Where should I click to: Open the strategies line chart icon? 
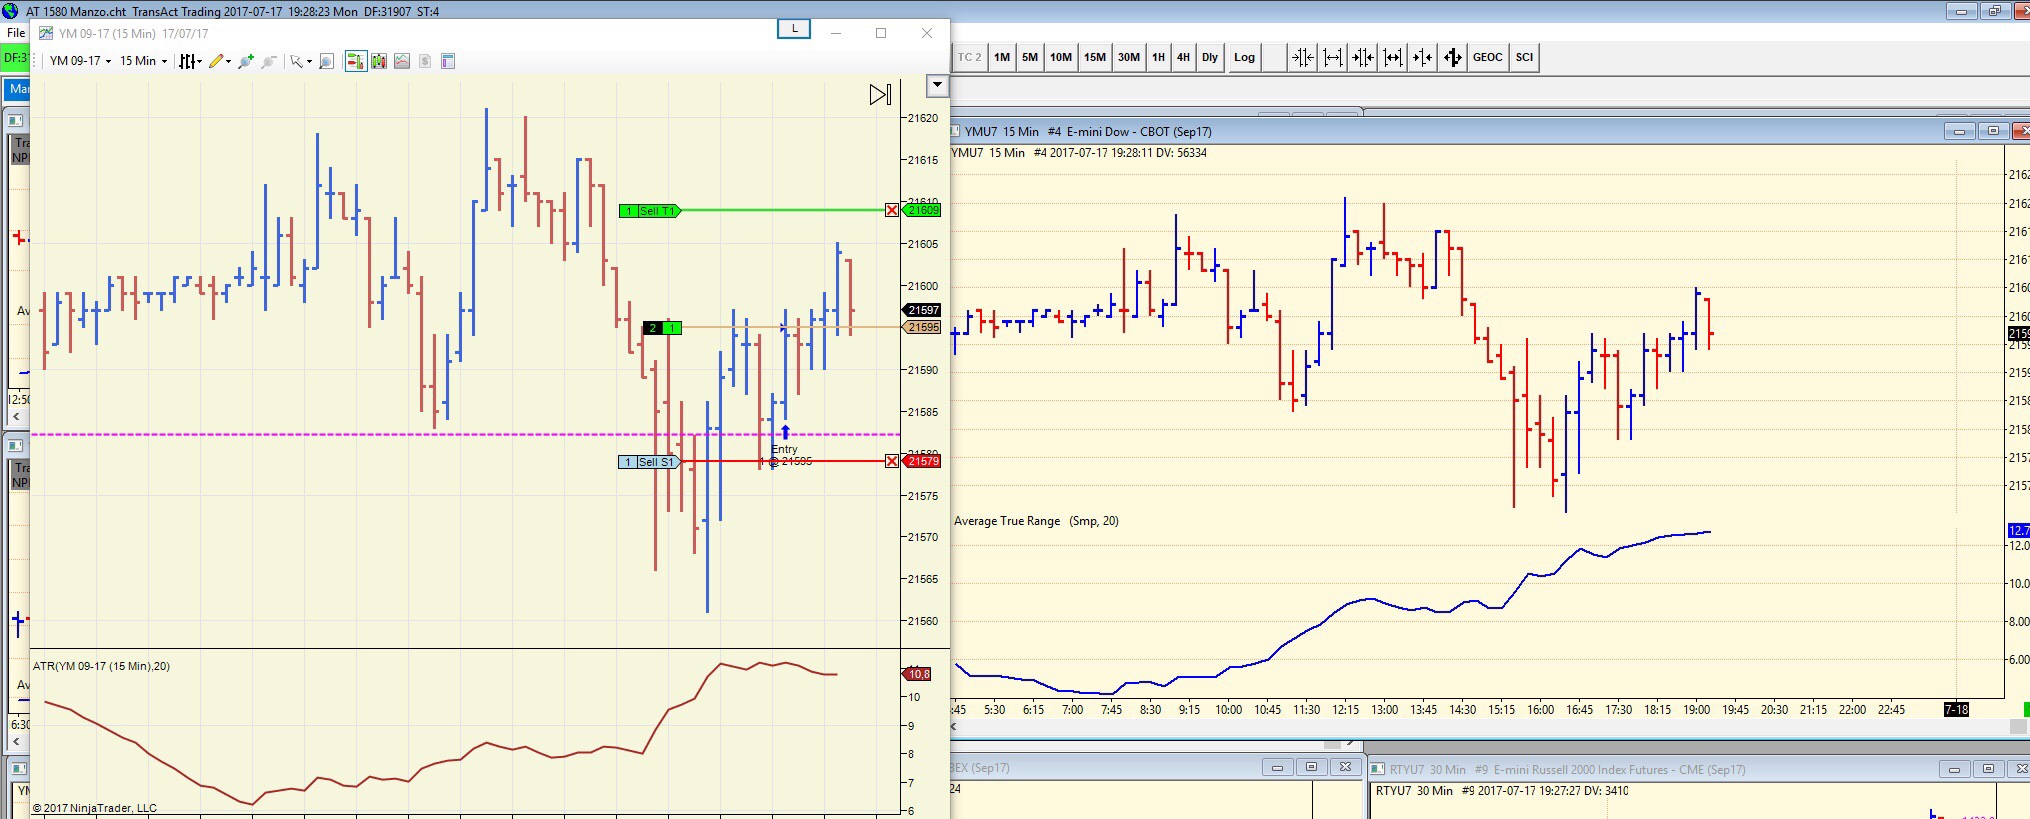point(402,61)
